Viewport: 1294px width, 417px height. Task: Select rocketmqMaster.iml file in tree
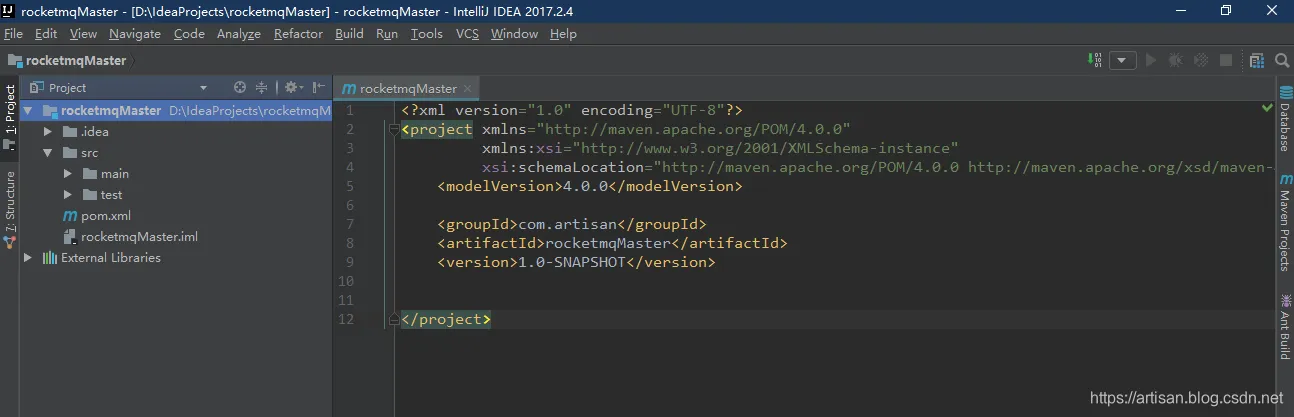point(139,237)
